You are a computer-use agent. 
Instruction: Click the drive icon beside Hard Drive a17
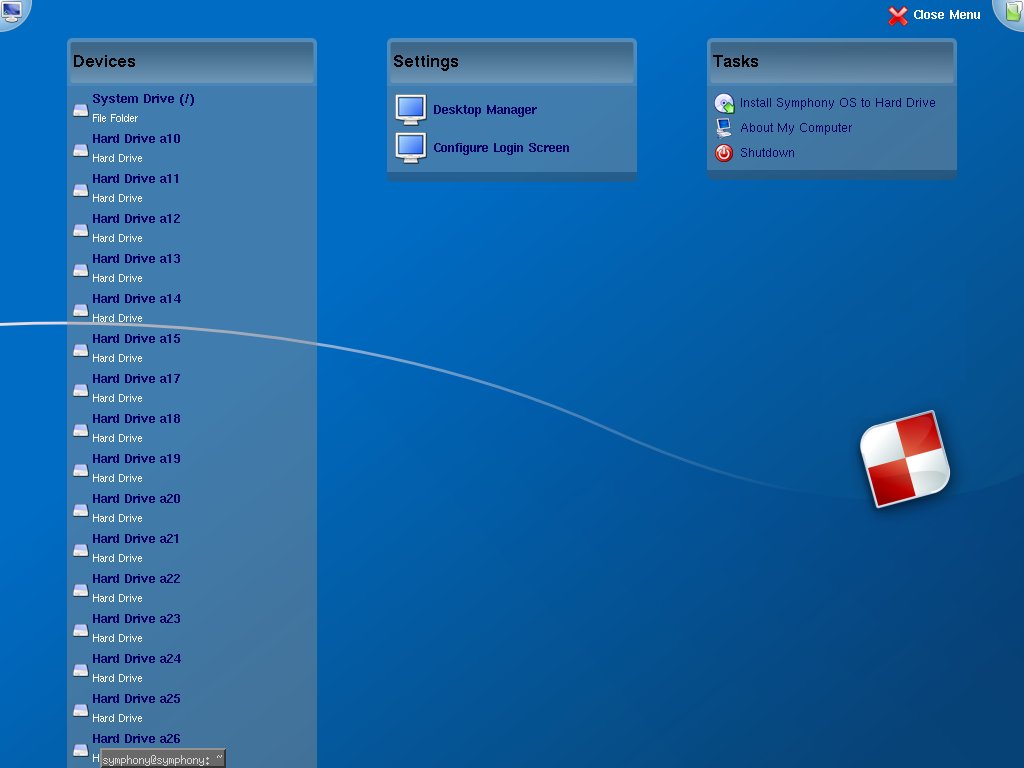80,390
